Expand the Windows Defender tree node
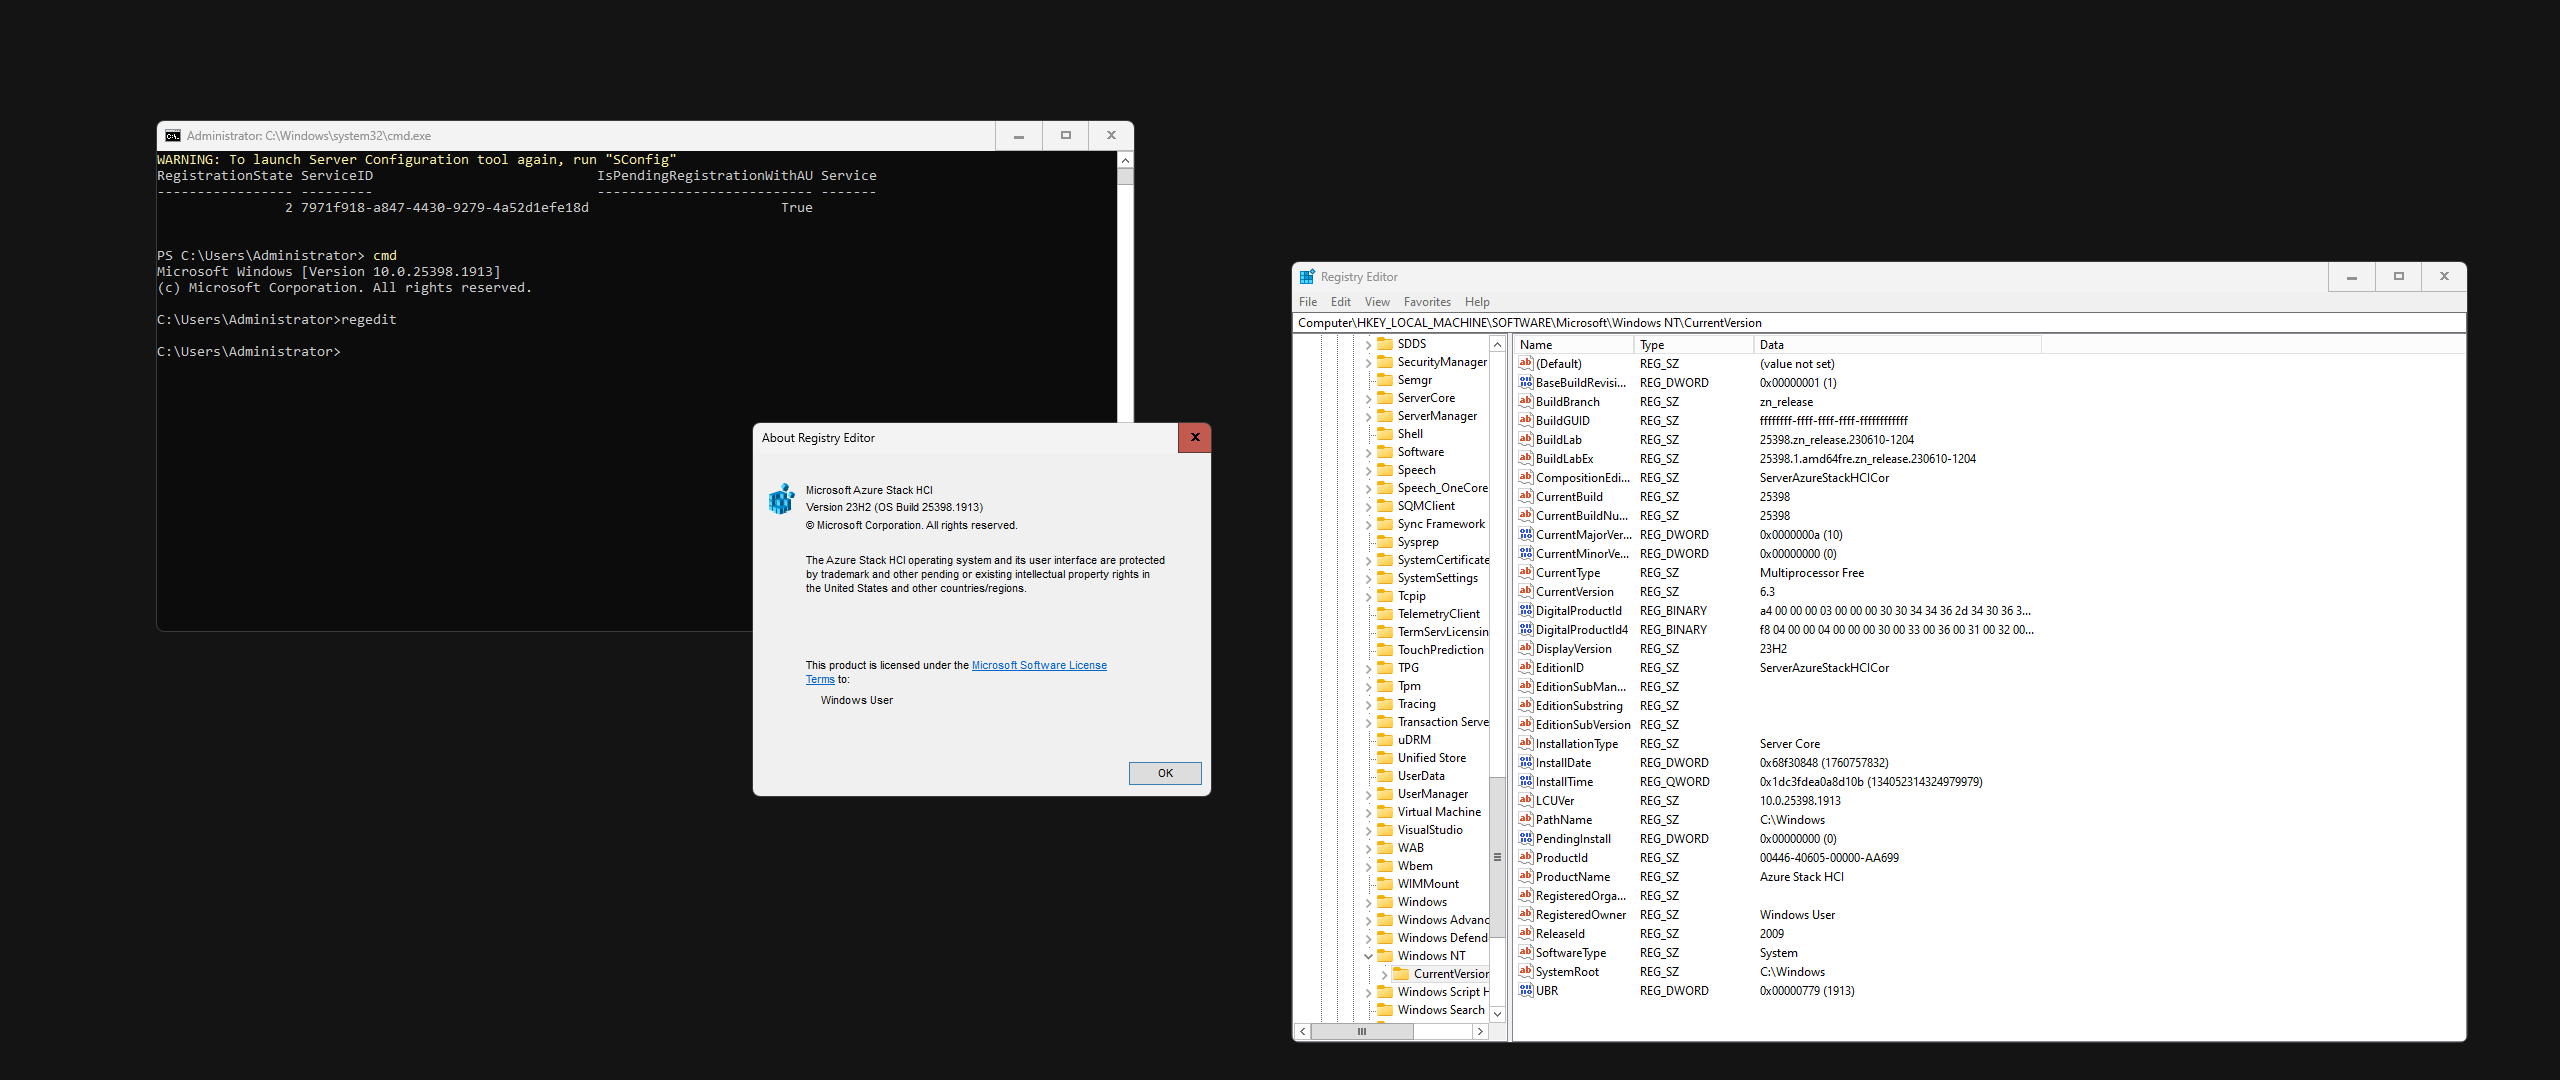 [x=1368, y=938]
